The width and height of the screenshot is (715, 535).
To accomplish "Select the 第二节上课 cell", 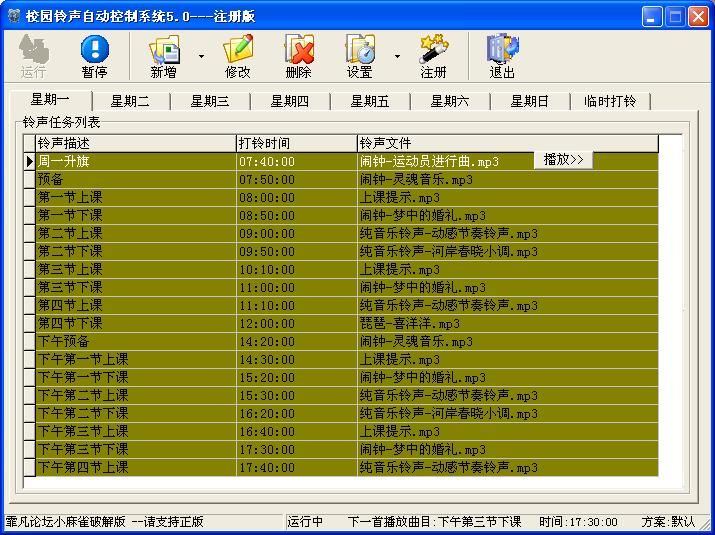I will (x=136, y=234).
